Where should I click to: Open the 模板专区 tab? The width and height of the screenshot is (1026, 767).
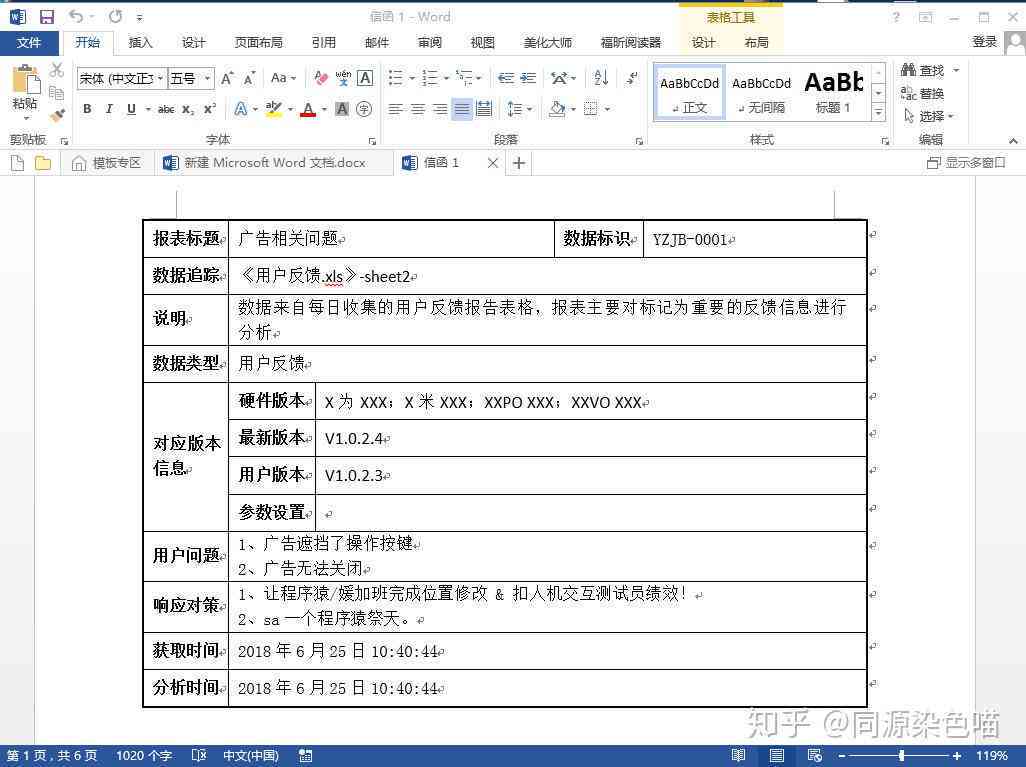pyautogui.click(x=107, y=163)
